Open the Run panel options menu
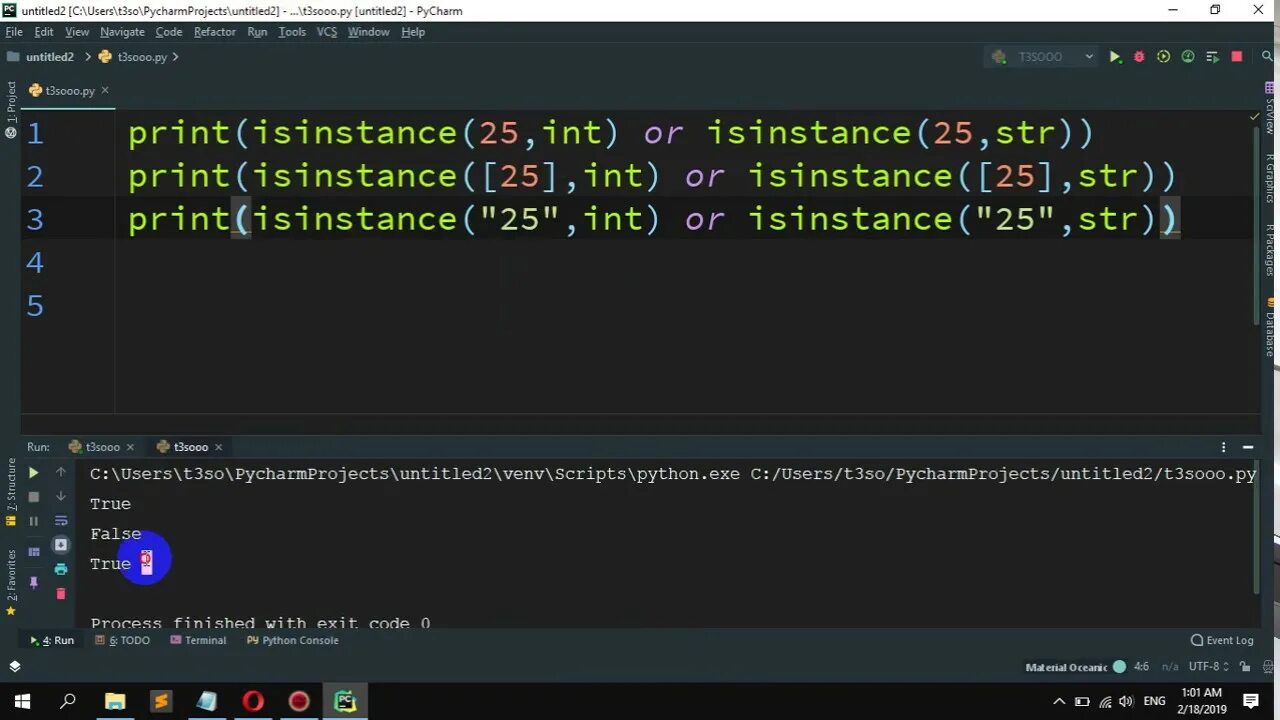Image resolution: width=1280 pixels, height=720 pixels. coord(1223,447)
